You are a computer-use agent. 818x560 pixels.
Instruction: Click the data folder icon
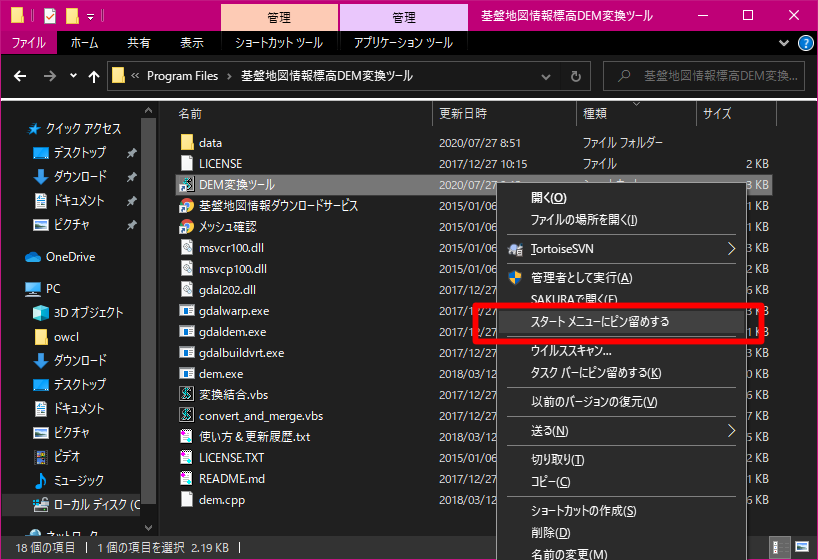tap(186, 143)
